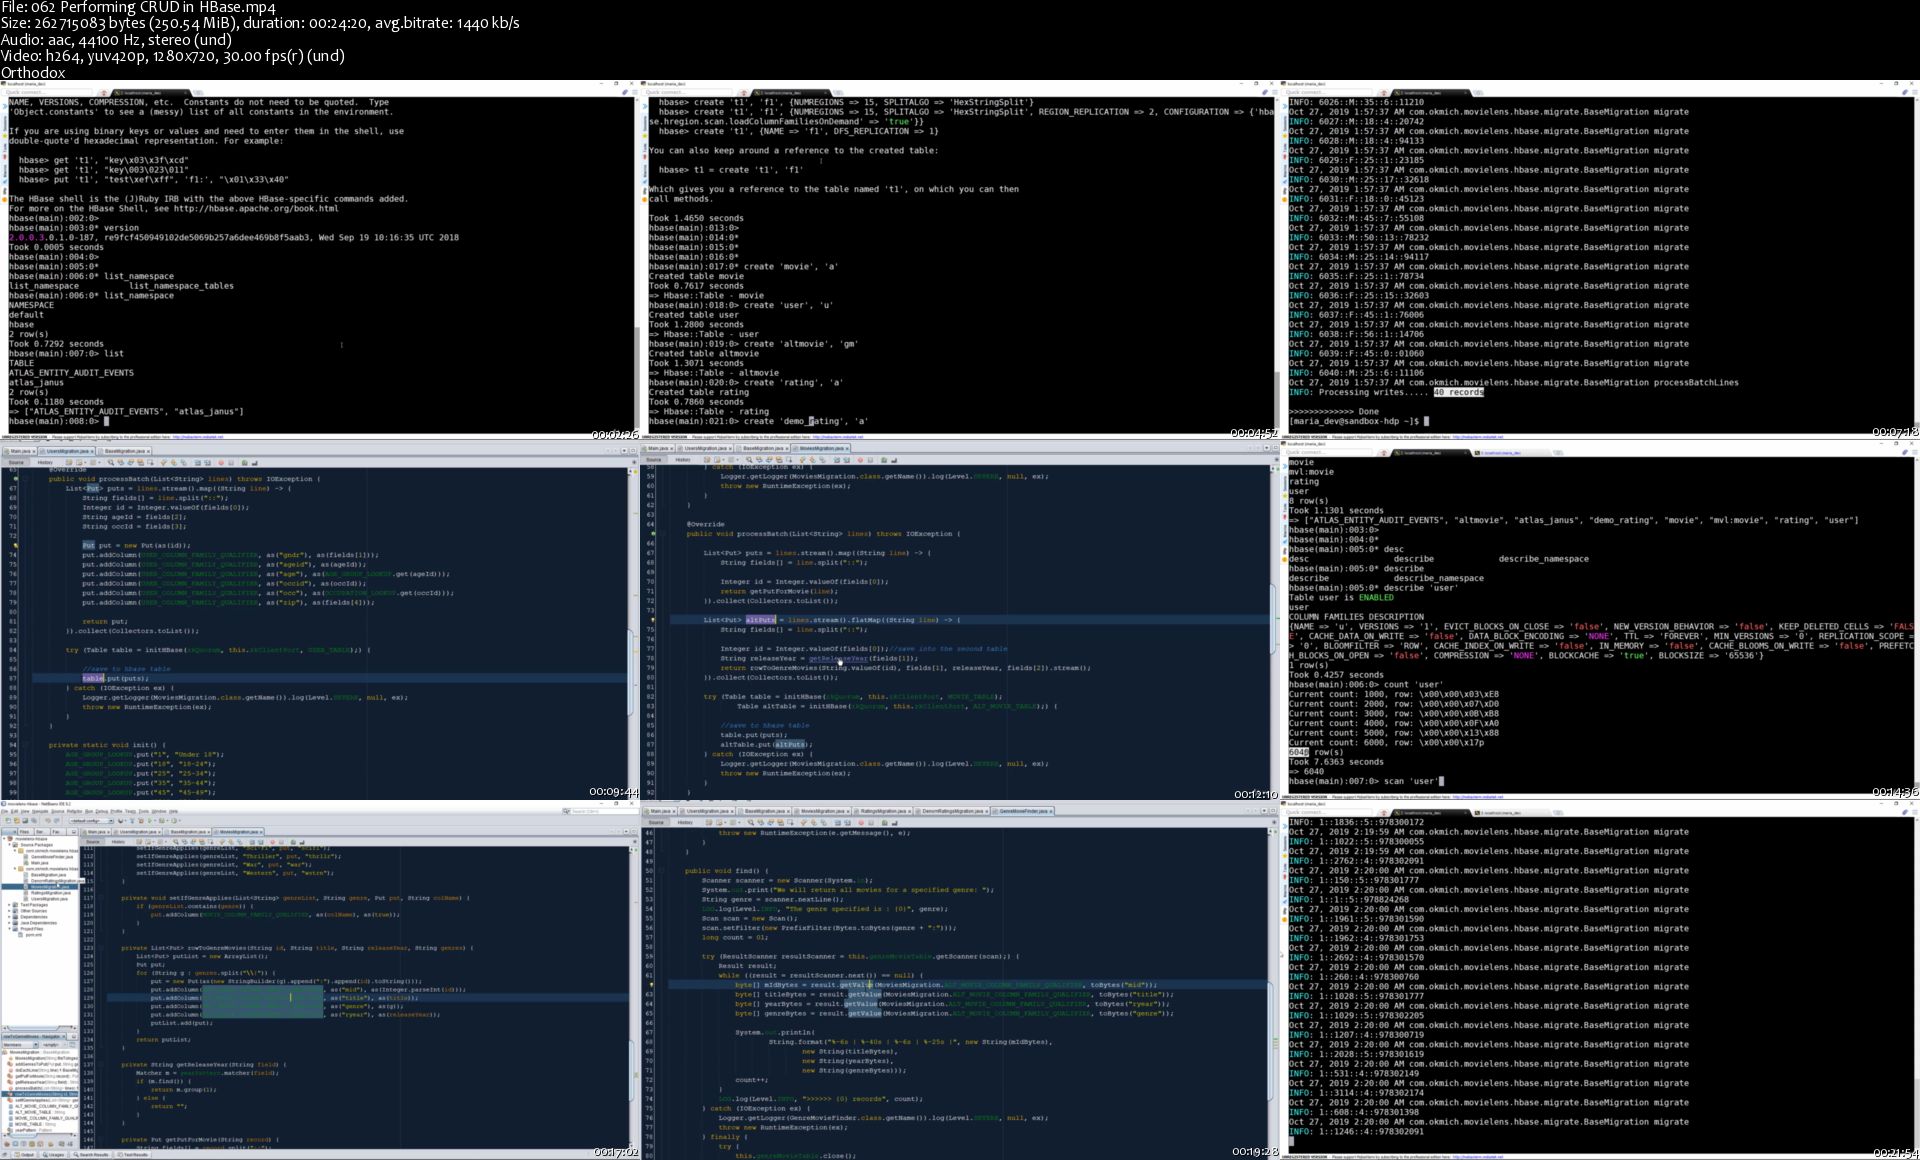Toggle the History view button in MoviesMigration editor

click(118, 842)
